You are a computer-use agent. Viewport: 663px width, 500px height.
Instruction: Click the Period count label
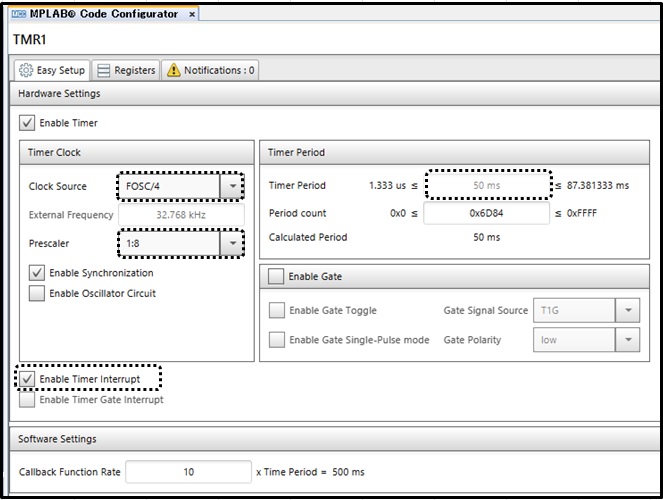(298, 213)
